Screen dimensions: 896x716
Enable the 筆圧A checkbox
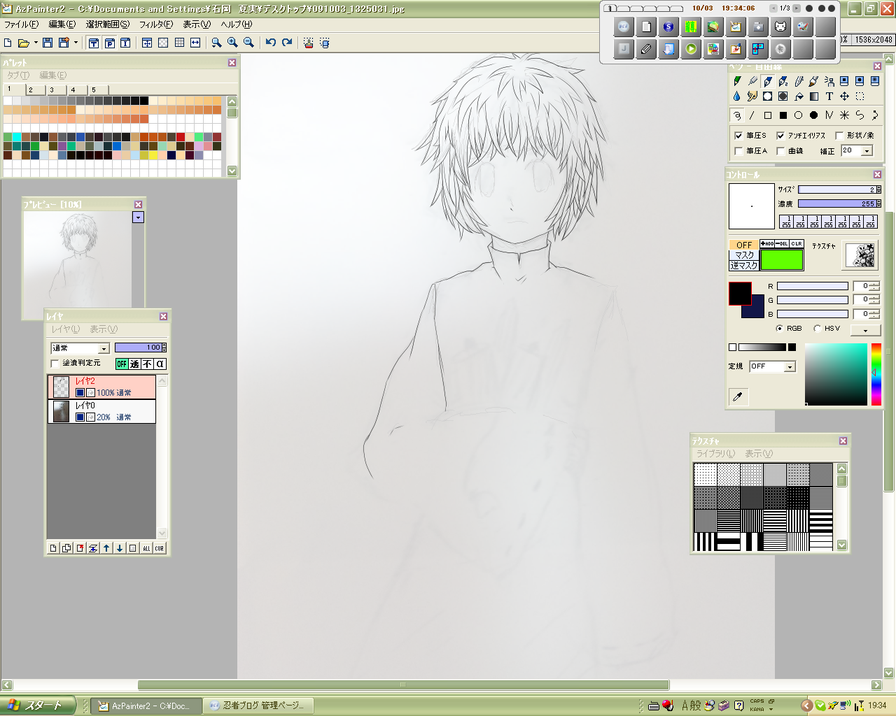point(738,151)
